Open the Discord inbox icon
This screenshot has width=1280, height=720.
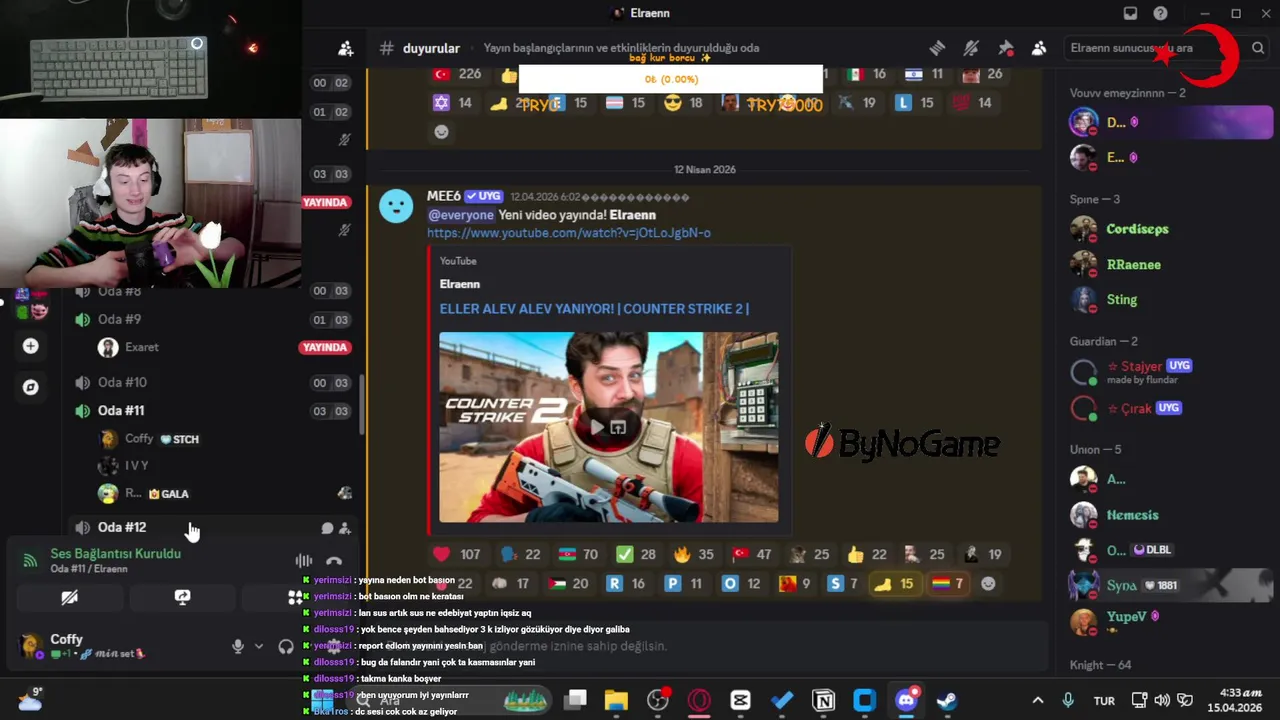[1130, 13]
